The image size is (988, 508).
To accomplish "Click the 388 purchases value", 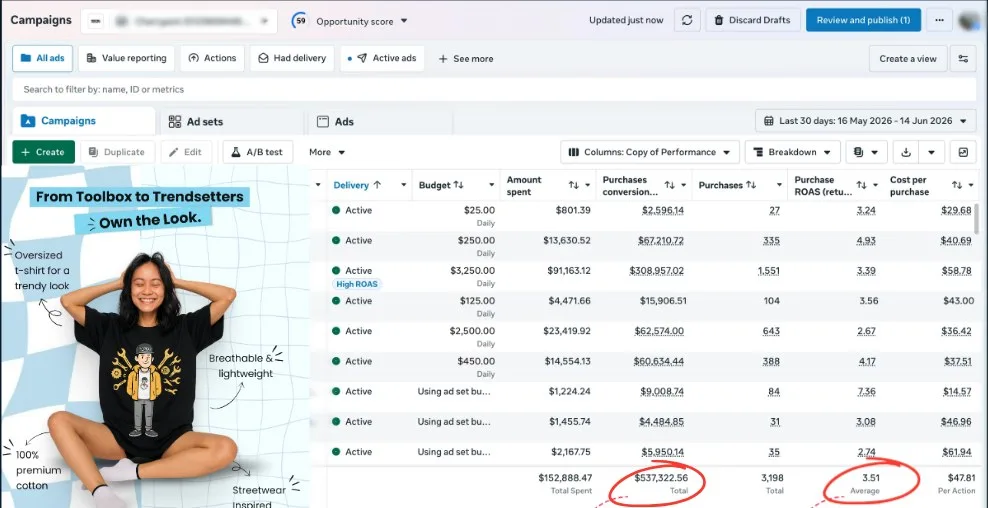I will pyautogui.click(x=771, y=361).
